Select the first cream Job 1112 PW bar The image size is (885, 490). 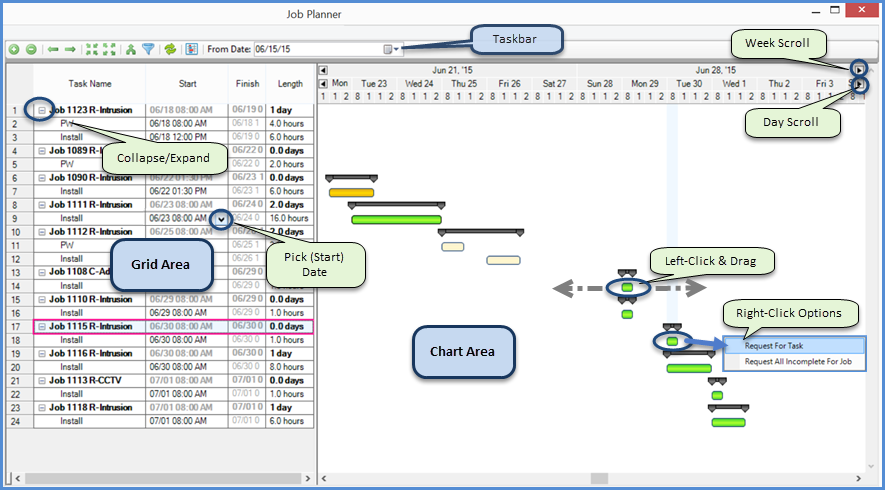[453, 247]
